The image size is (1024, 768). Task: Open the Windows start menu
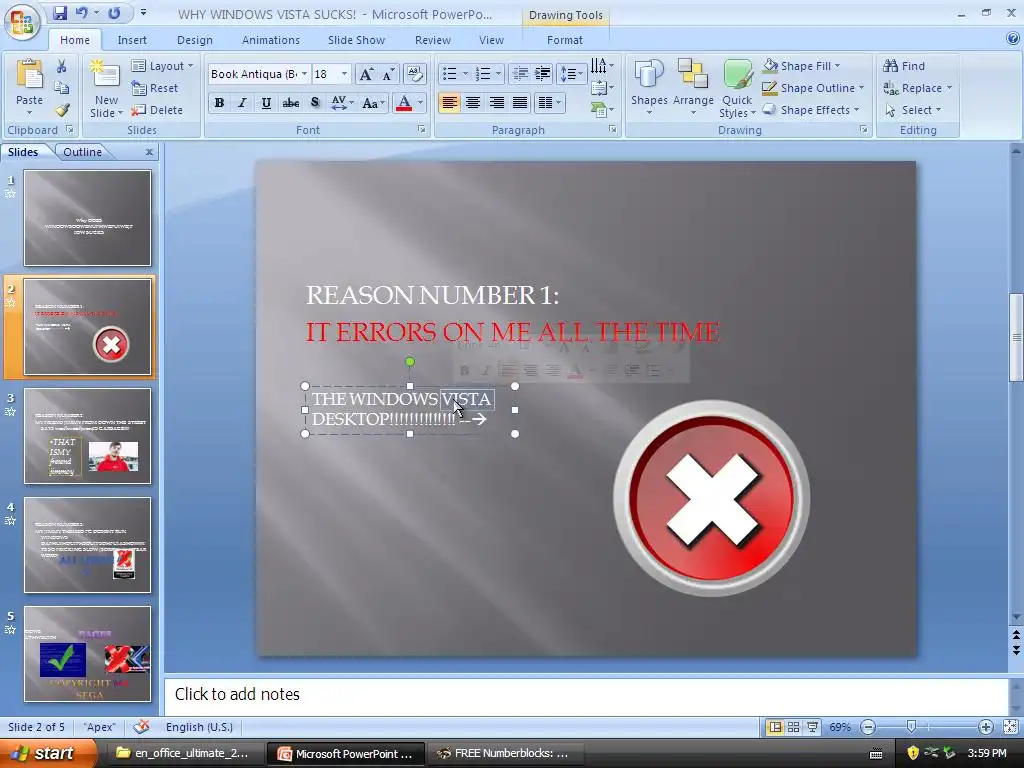[x=48, y=753]
